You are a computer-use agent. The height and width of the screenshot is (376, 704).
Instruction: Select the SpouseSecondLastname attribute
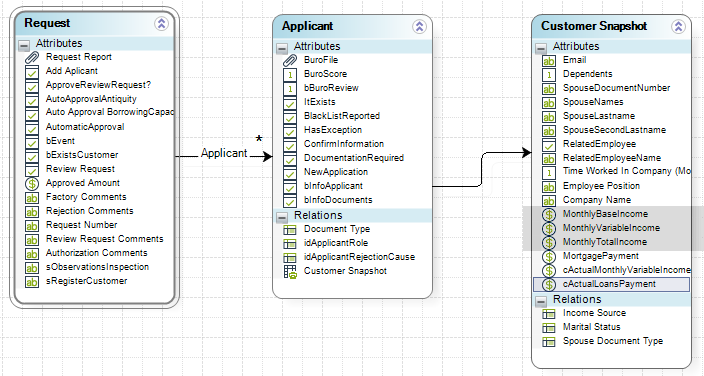[614, 130]
